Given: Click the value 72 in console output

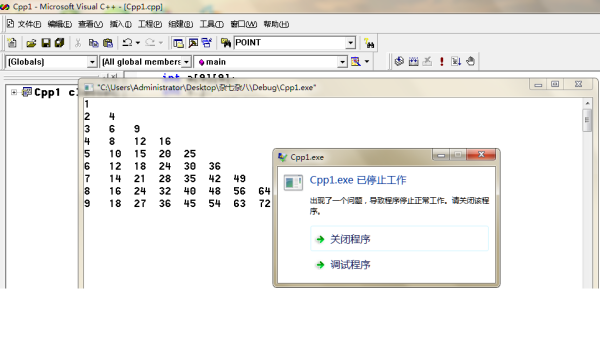Looking at the screenshot, I should 264,204.
